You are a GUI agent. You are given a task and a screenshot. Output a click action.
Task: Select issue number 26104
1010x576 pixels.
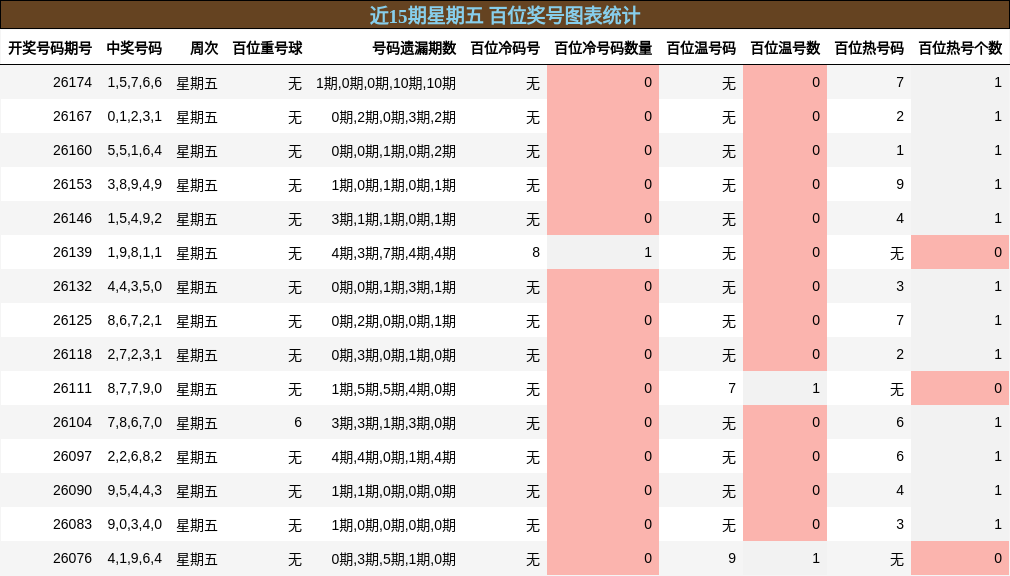72,423
